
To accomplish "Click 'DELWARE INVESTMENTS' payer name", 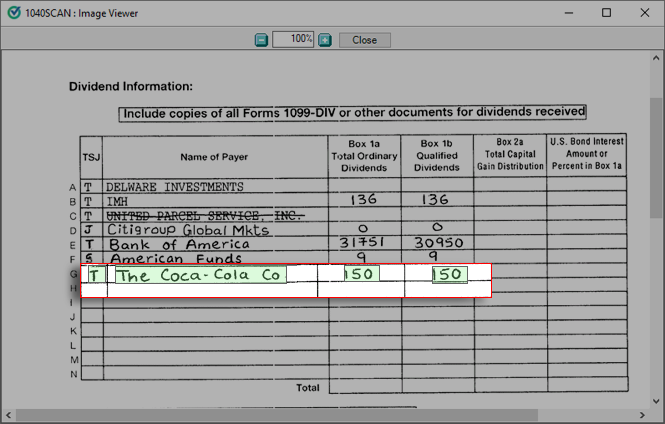I will [174, 187].
